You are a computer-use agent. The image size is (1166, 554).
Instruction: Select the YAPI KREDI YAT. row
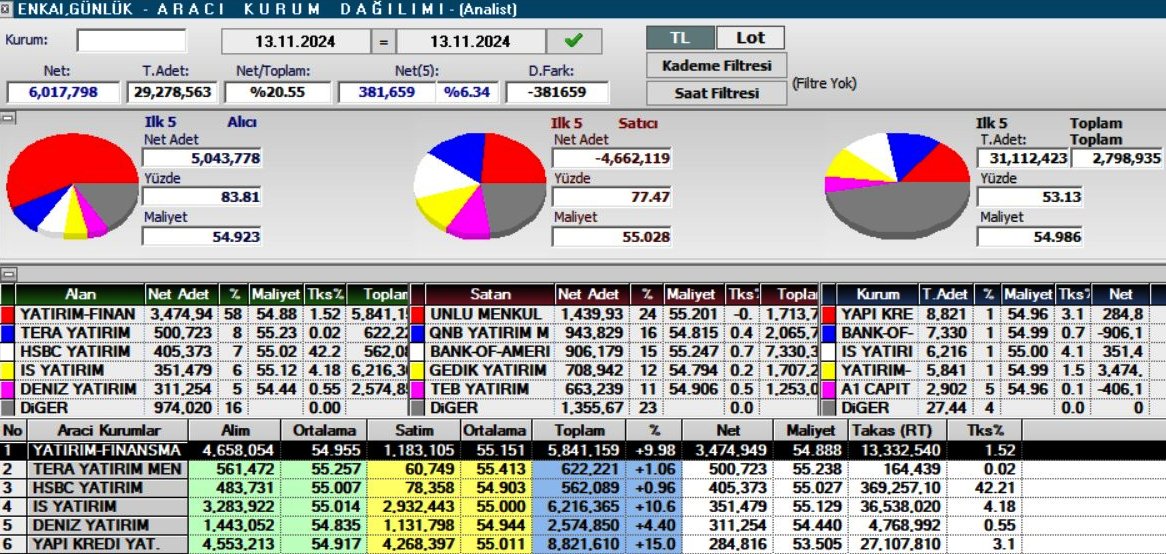point(583,544)
